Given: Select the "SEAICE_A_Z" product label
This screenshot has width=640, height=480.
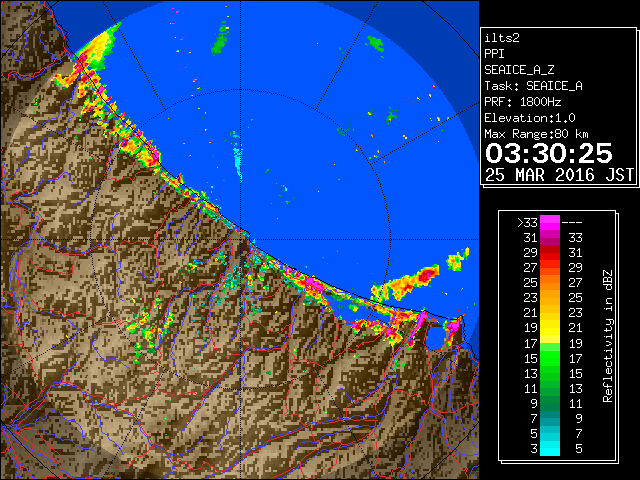Looking at the screenshot, I should [x=519, y=70].
